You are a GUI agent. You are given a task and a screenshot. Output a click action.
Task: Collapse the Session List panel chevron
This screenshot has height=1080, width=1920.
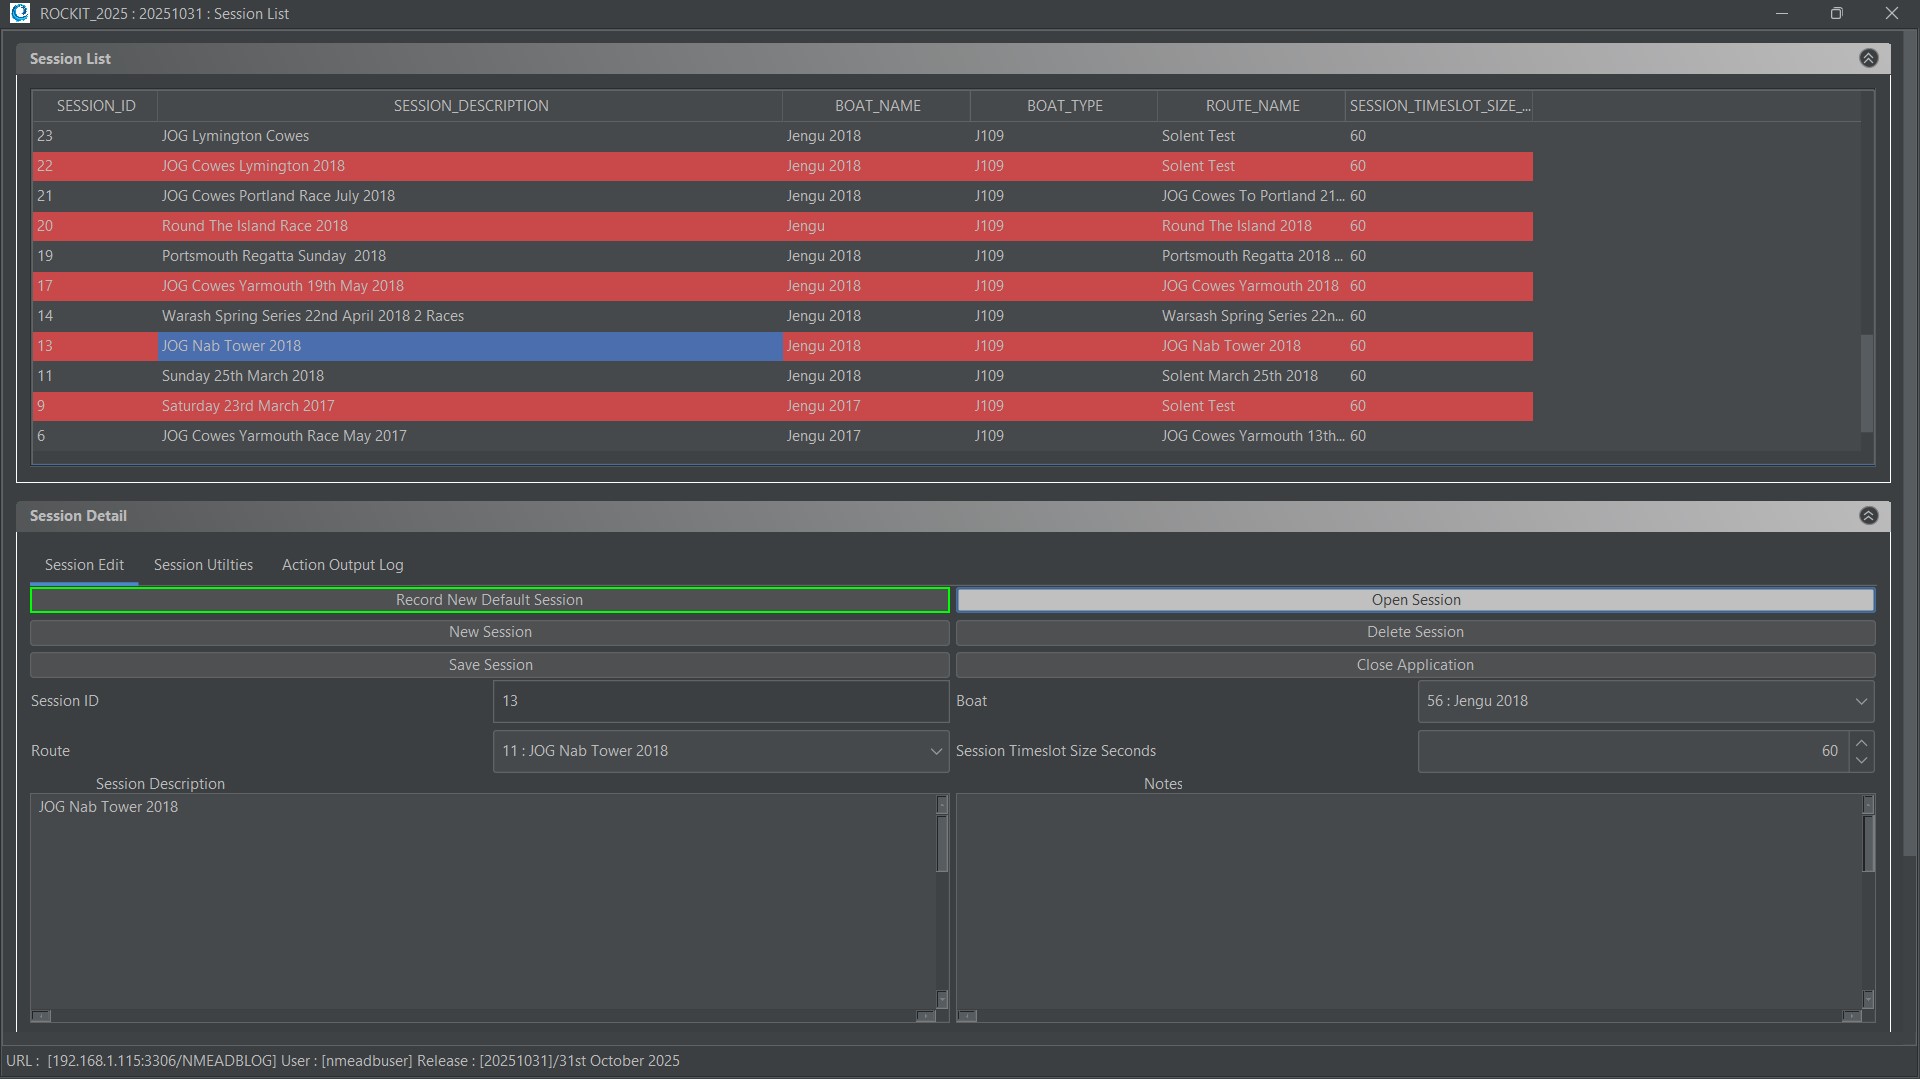tap(1868, 58)
